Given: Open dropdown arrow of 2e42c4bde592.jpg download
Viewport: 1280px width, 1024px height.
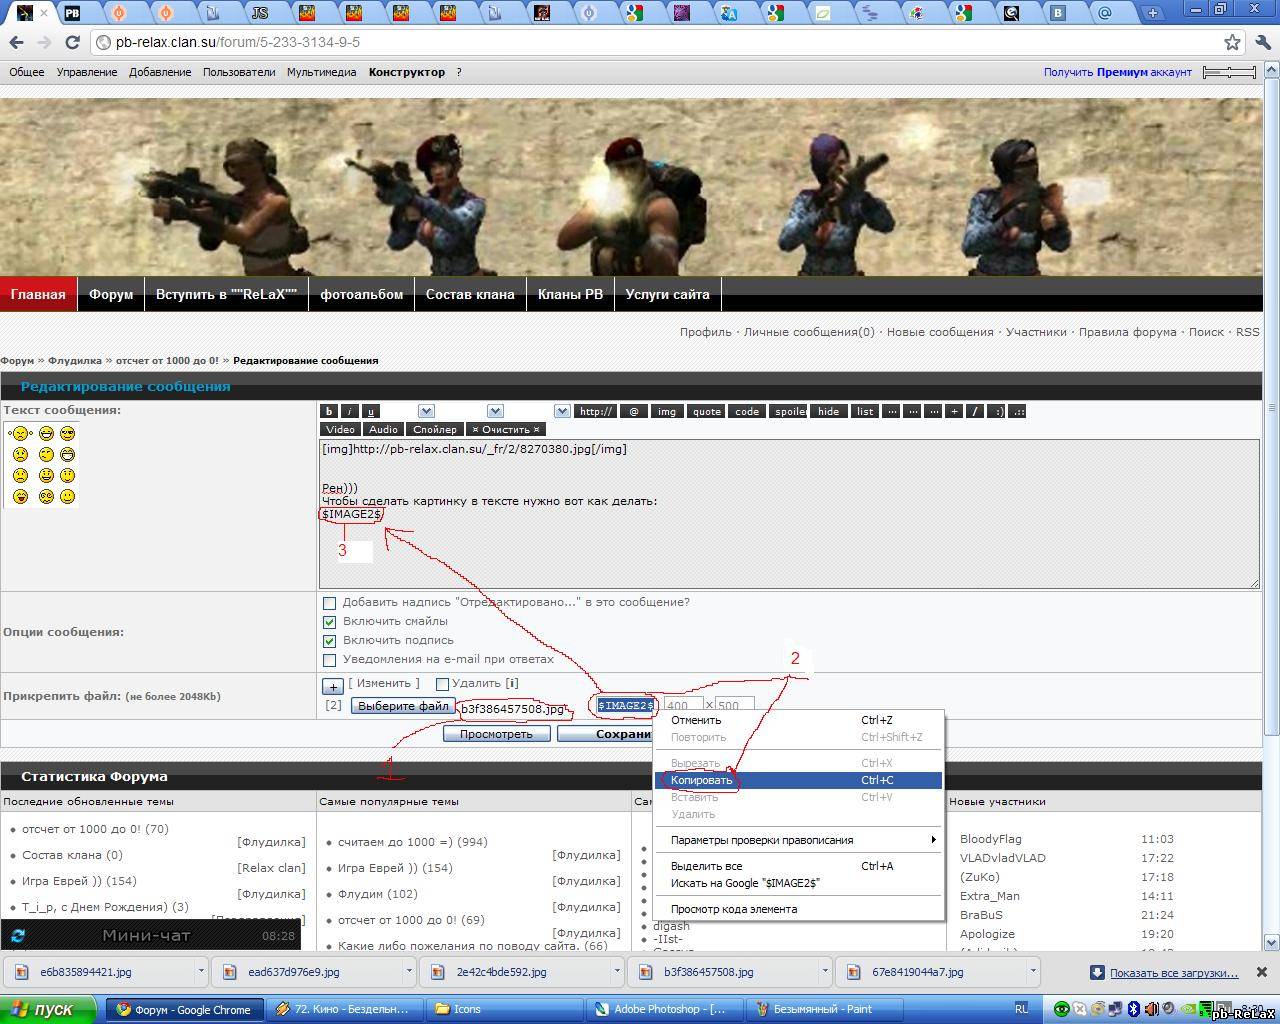Looking at the screenshot, I should point(617,971).
